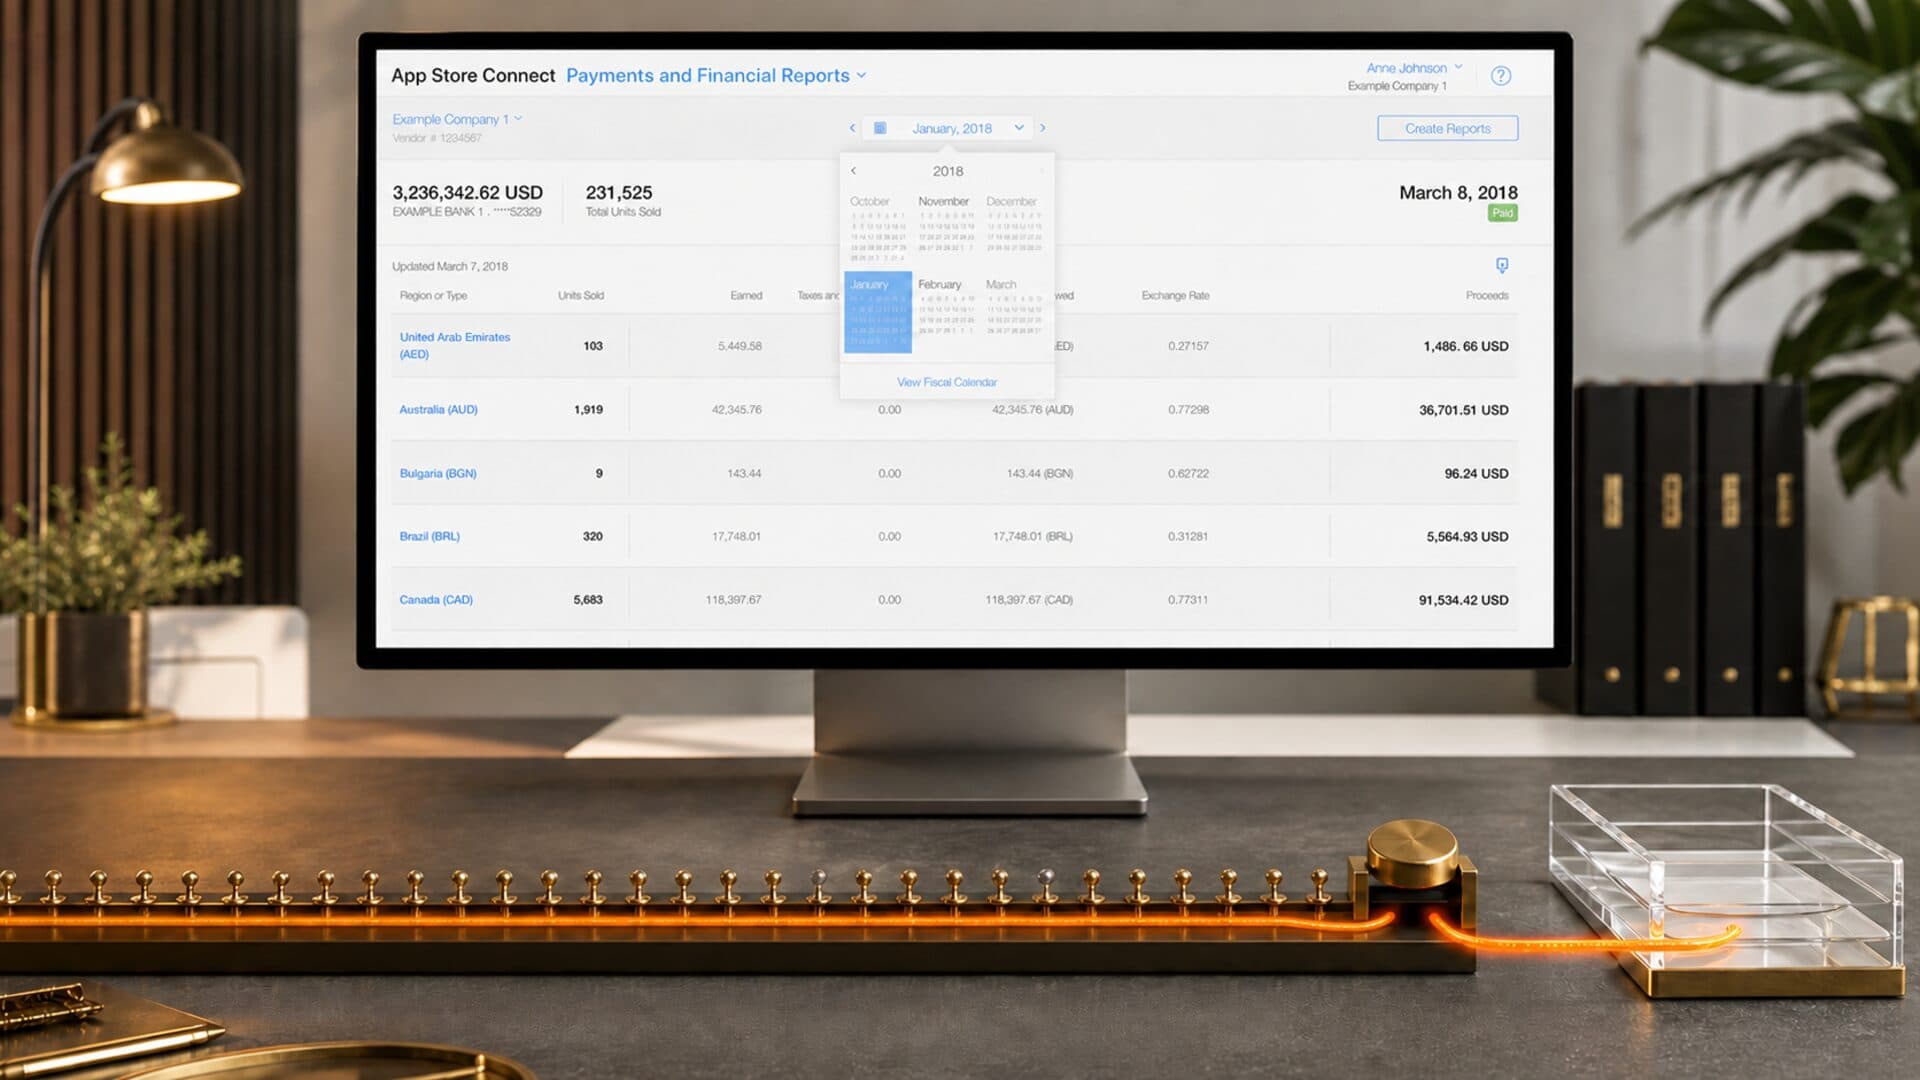Click the 5,564.93 USD proceeds value
Viewport: 1920px width, 1080px height.
[x=1467, y=536]
